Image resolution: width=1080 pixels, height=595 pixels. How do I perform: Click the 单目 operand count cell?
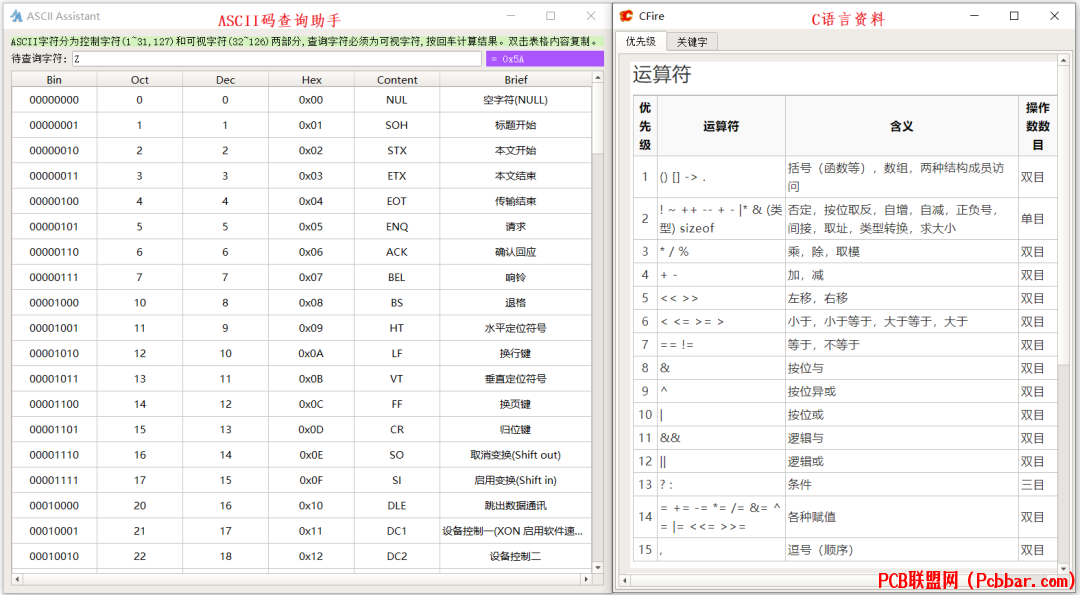pyautogui.click(x=1037, y=219)
